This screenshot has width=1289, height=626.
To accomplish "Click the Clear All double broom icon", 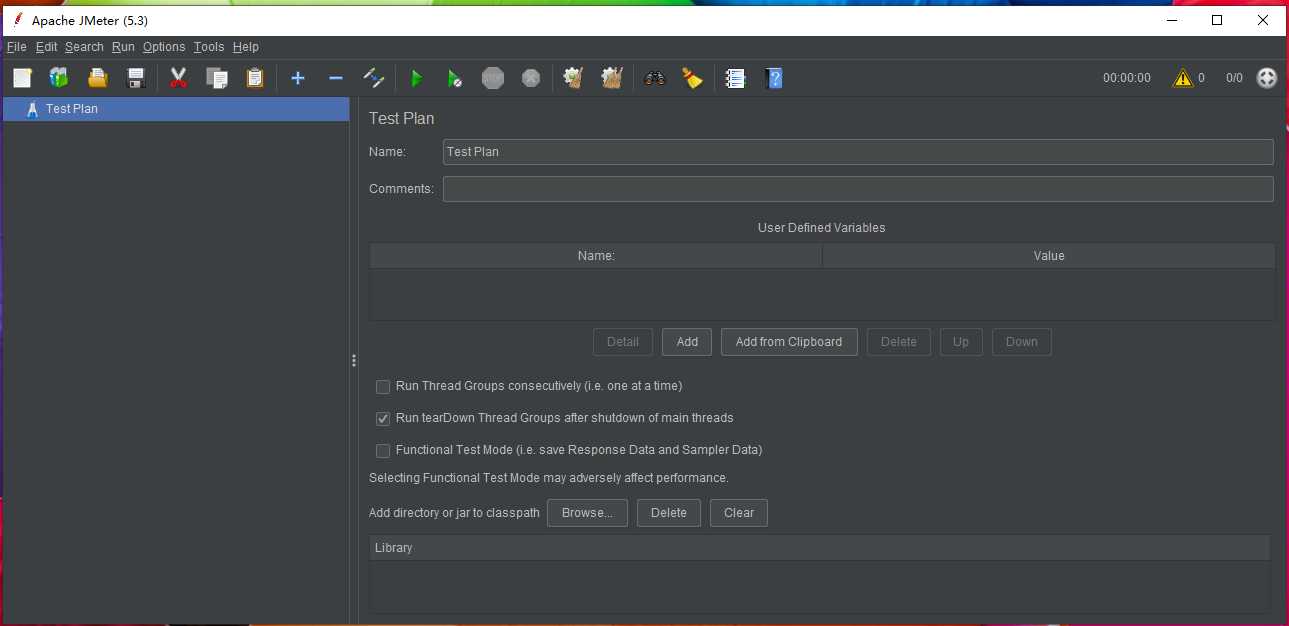I will pos(612,78).
